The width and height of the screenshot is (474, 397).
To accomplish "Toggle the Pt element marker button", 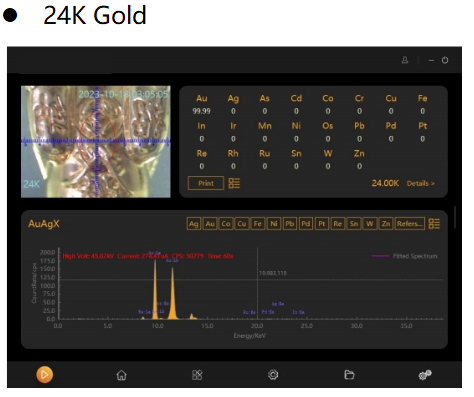I will coord(322,224).
